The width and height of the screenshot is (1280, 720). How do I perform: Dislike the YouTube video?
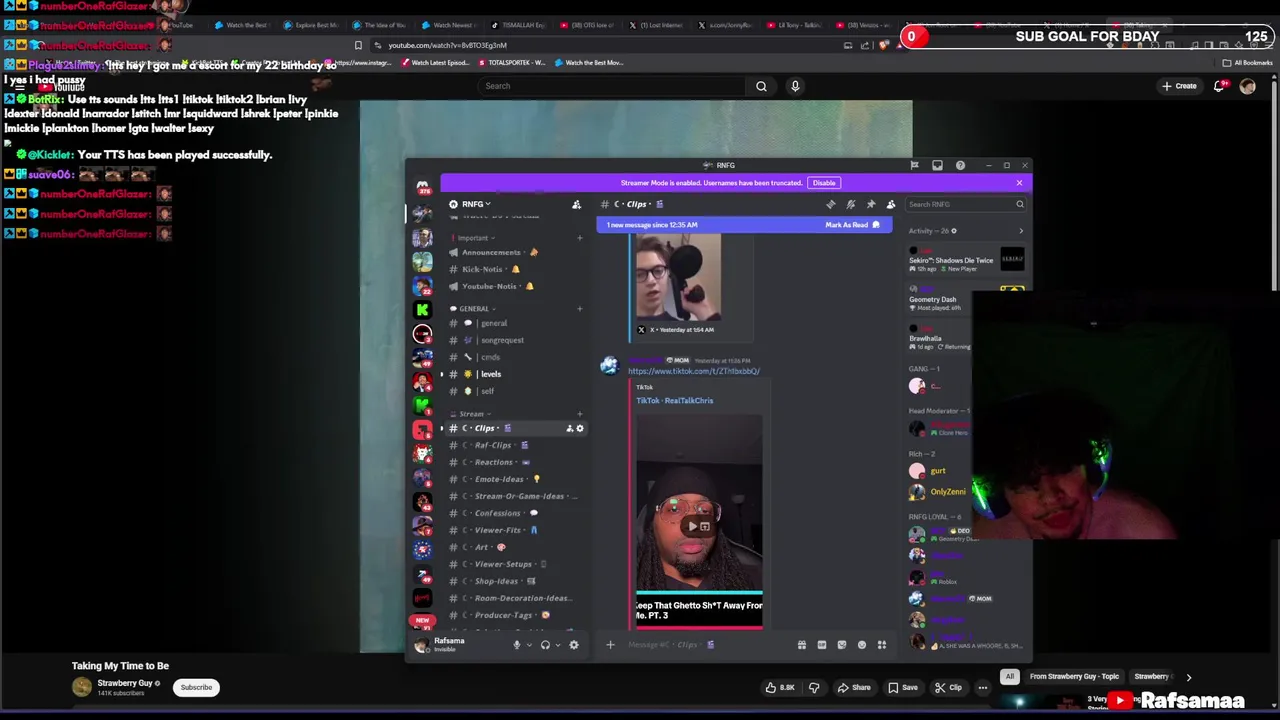pos(814,687)
